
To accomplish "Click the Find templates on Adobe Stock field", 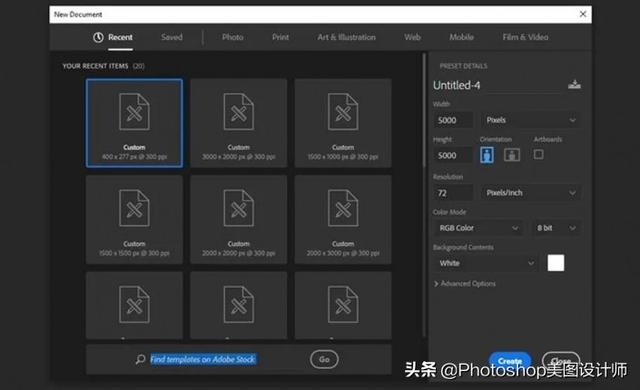I will click(x=203, y=359).
